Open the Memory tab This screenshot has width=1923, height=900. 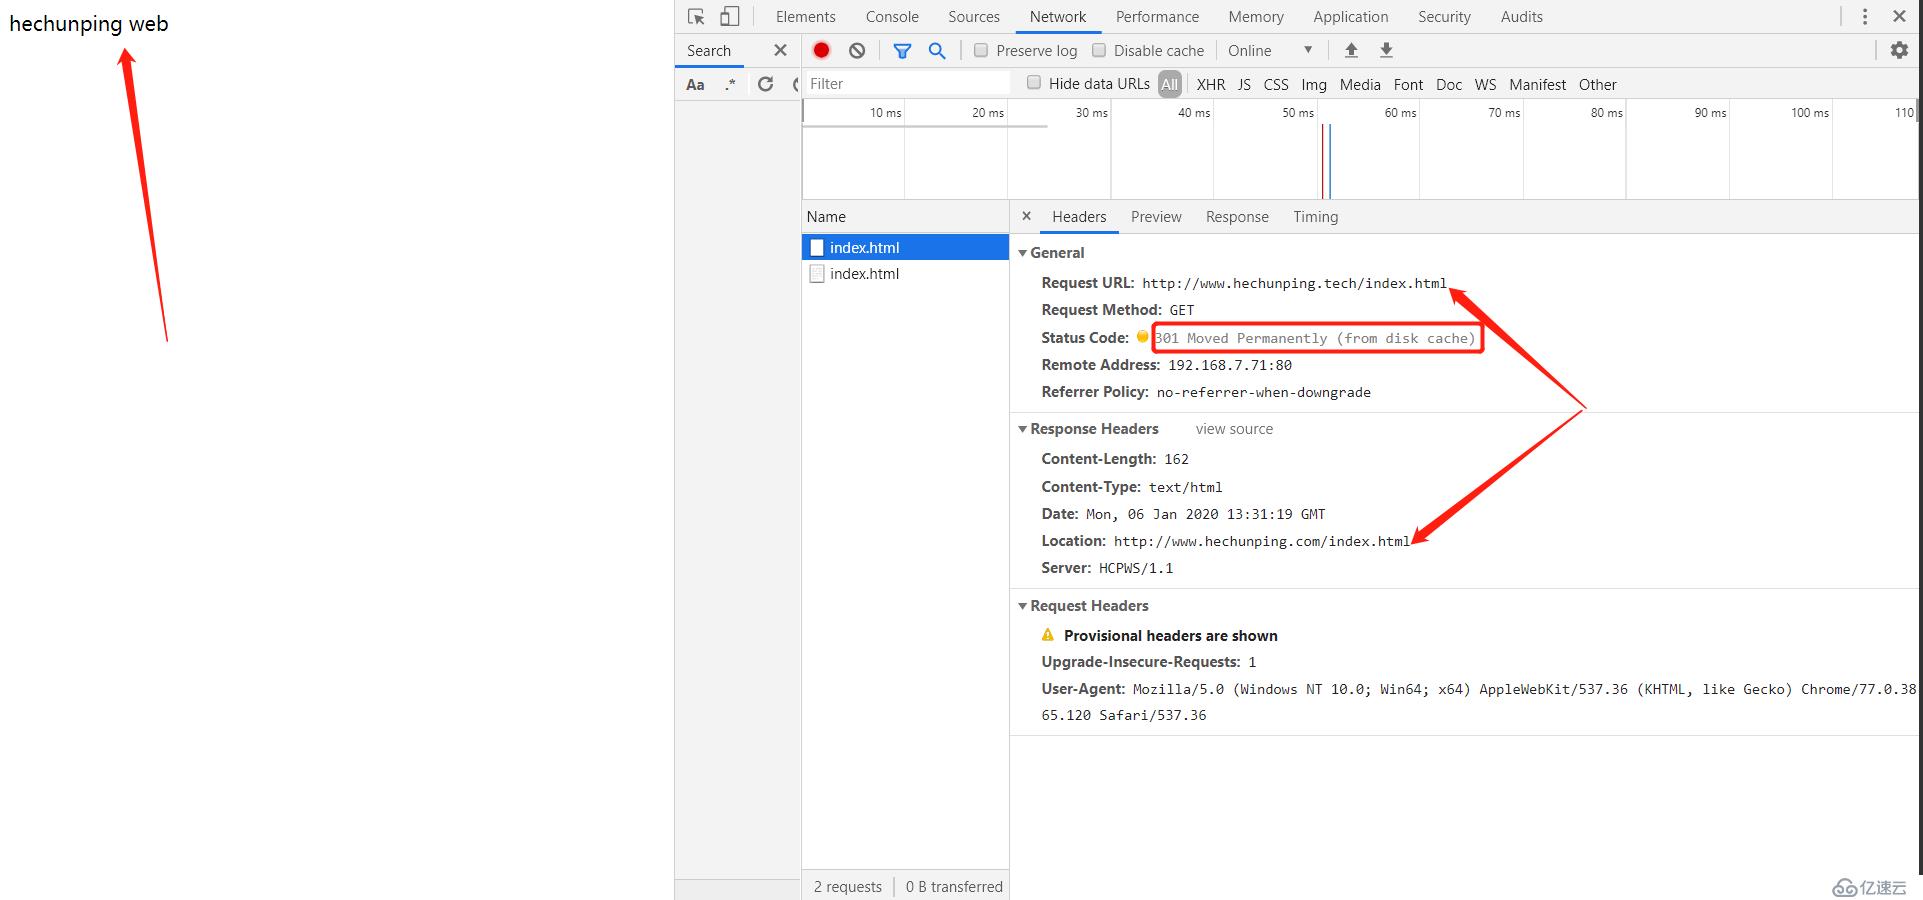coord(1256,17)
